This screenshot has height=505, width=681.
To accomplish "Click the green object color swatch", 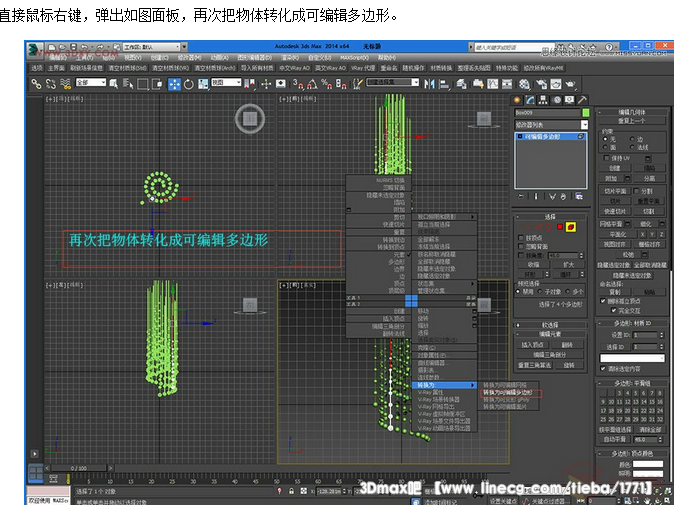I will pos(586,112).
